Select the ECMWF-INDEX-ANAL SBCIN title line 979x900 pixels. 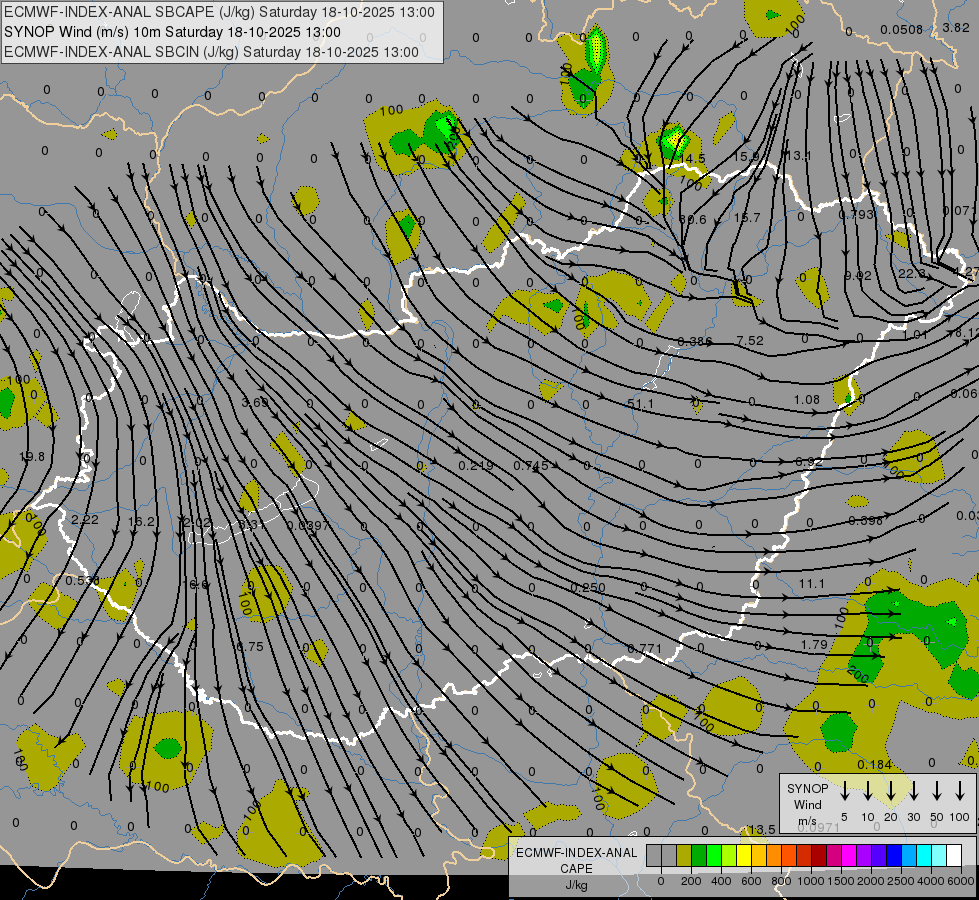tap(212, 51)
